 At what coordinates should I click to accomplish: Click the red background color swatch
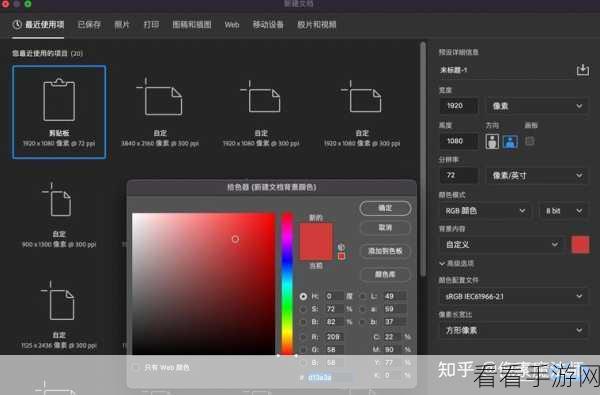(x=580, y=245)
